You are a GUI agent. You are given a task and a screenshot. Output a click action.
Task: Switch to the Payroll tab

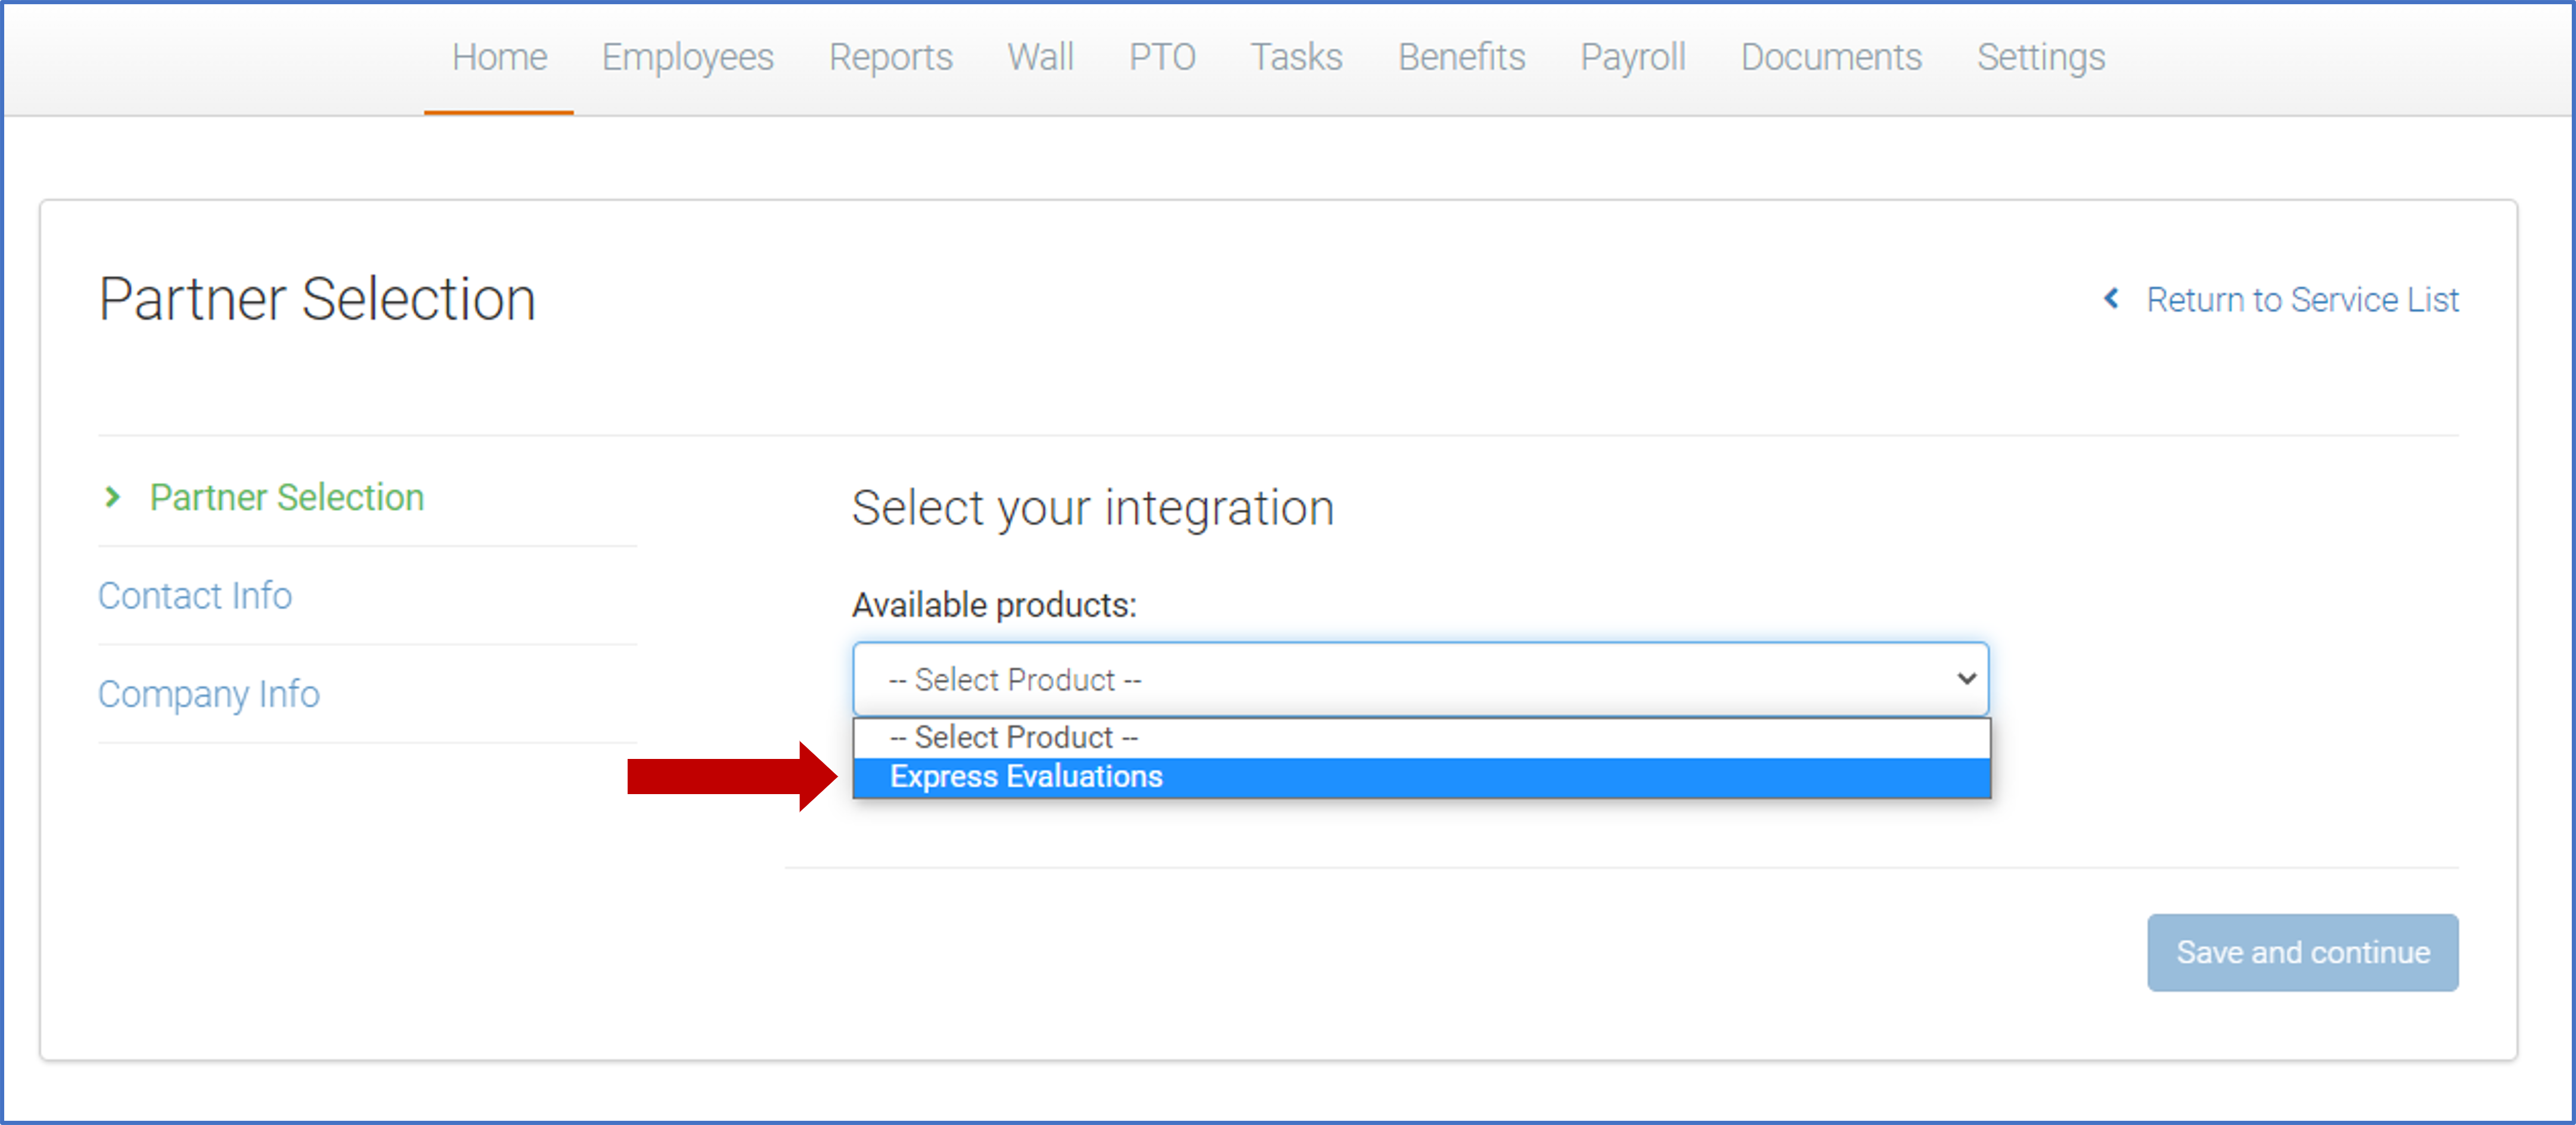click(1633, 57)
